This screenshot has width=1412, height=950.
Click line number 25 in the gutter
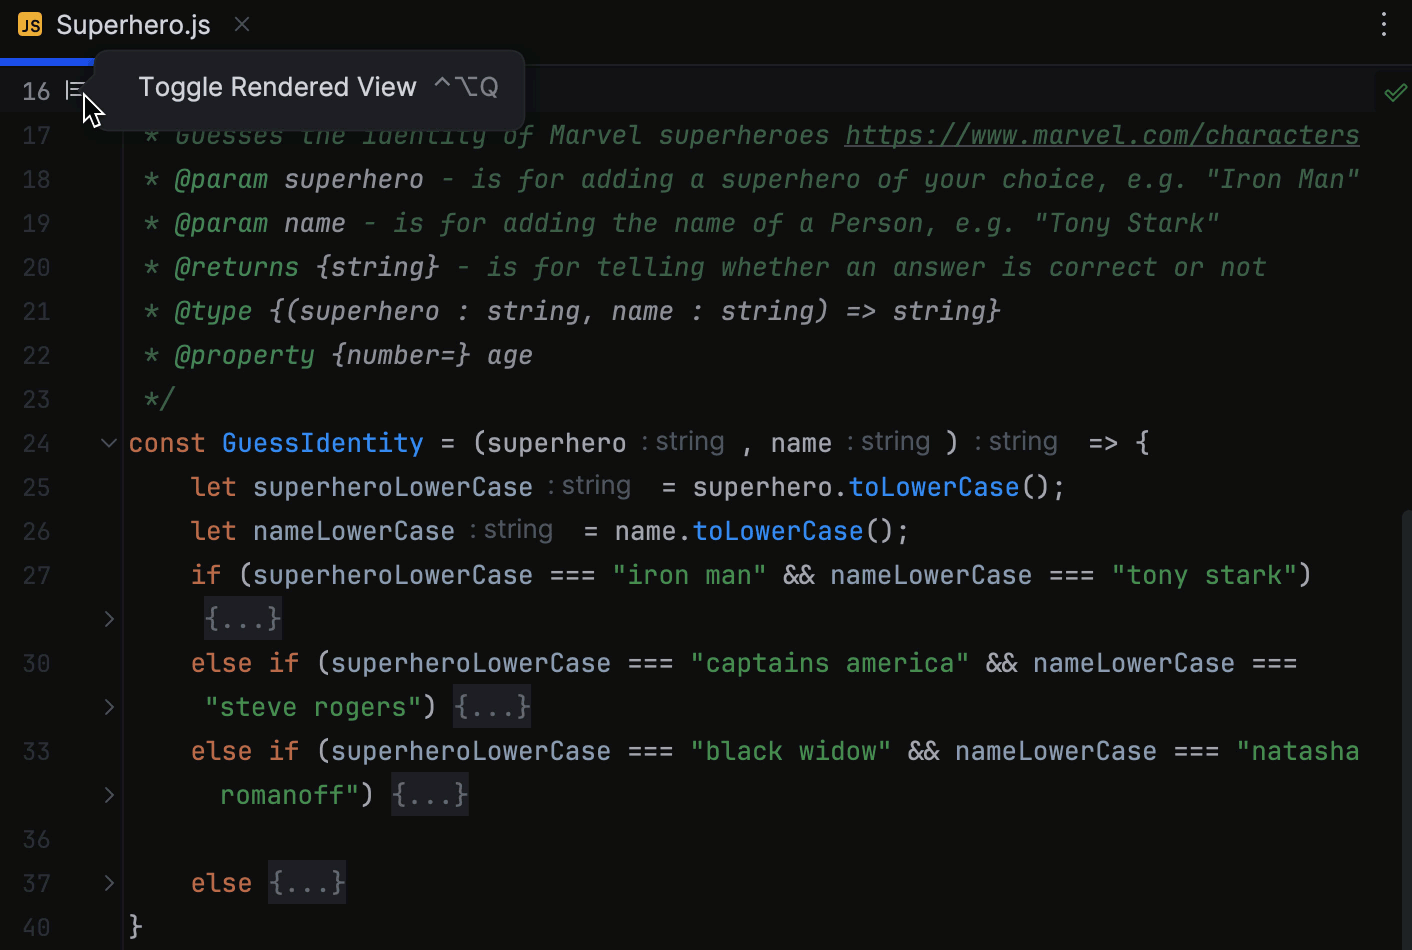point(36,487)
